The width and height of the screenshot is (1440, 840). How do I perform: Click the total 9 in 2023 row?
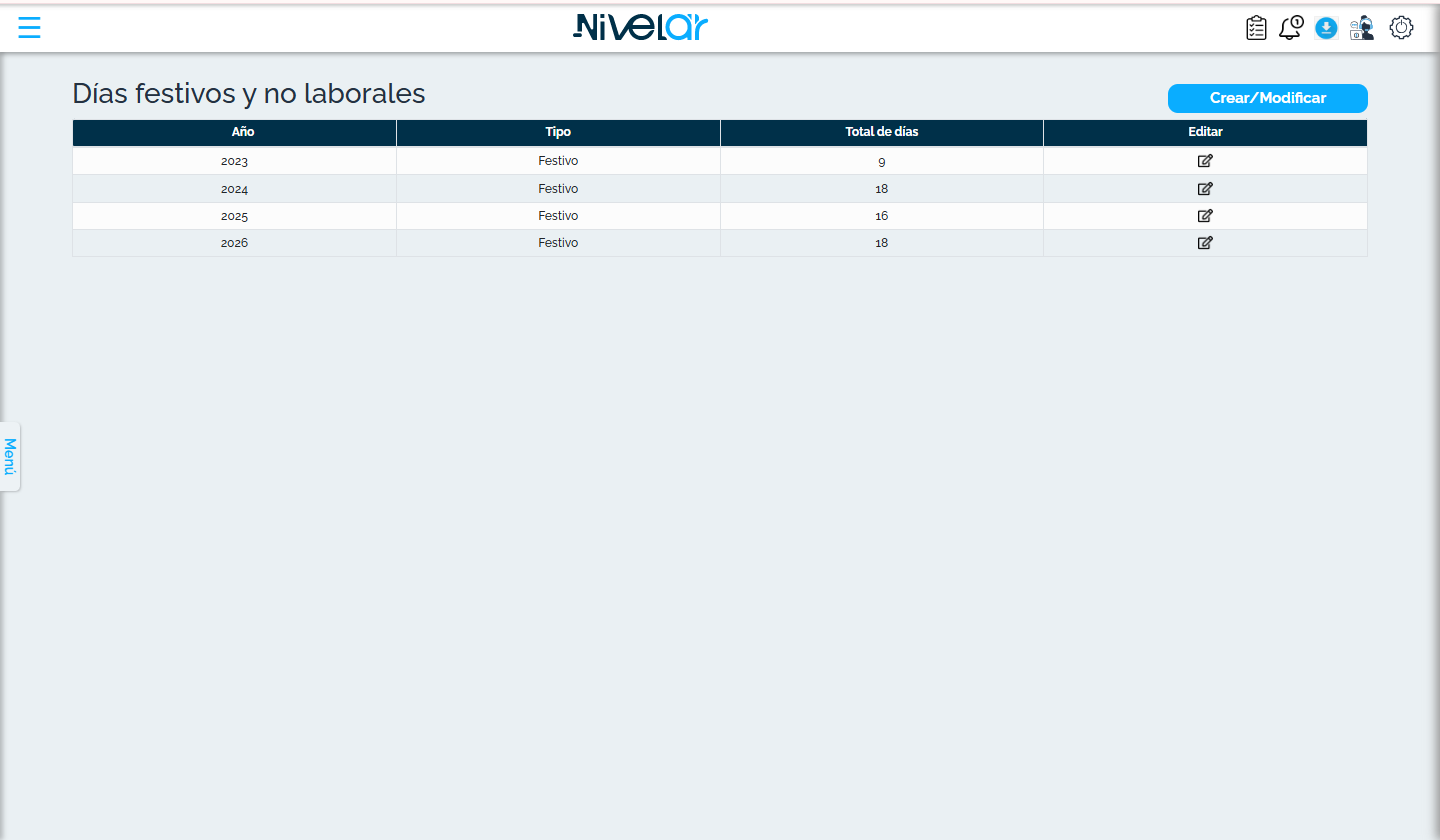pos(881,161)
